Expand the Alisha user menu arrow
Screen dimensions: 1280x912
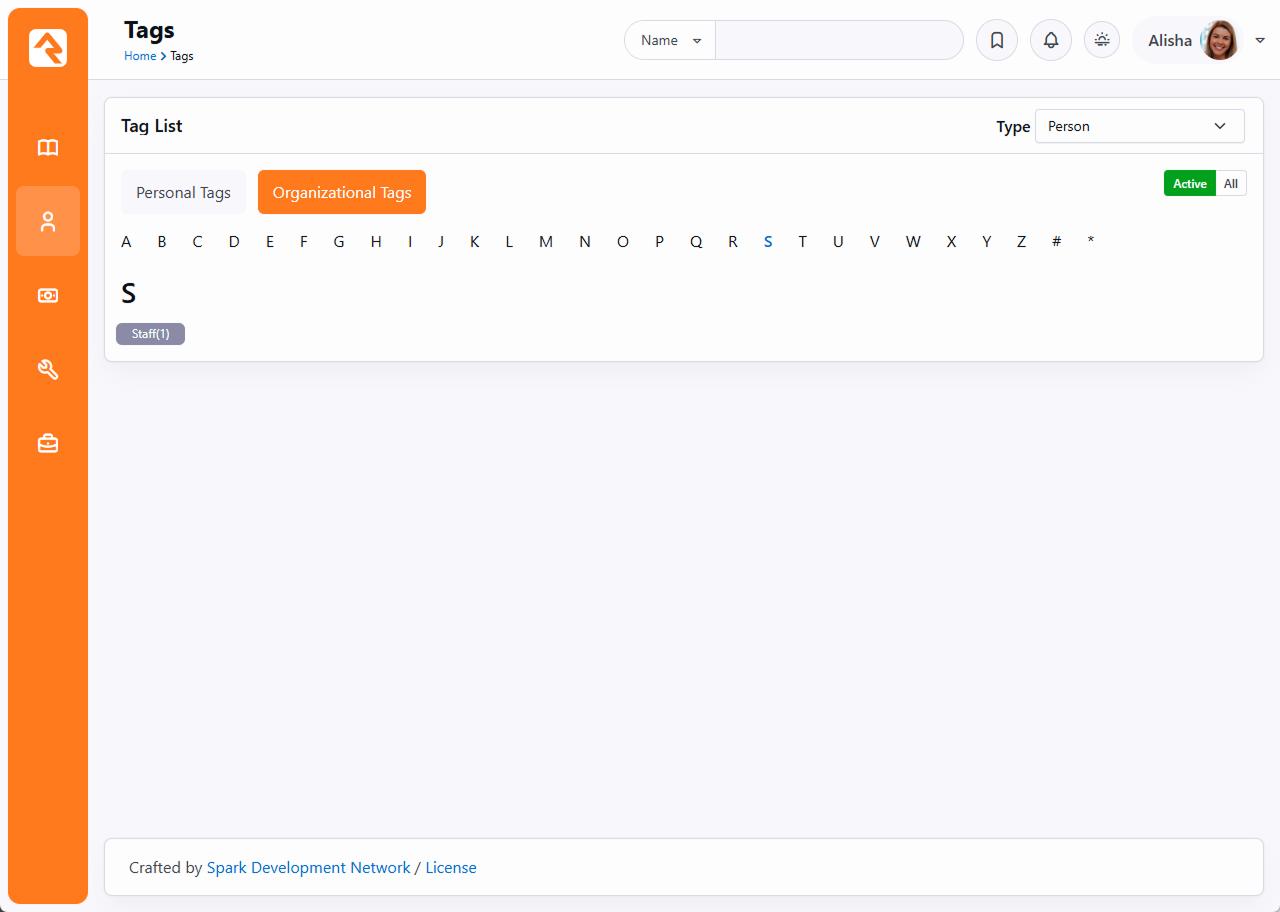[x=1260, y=41]
